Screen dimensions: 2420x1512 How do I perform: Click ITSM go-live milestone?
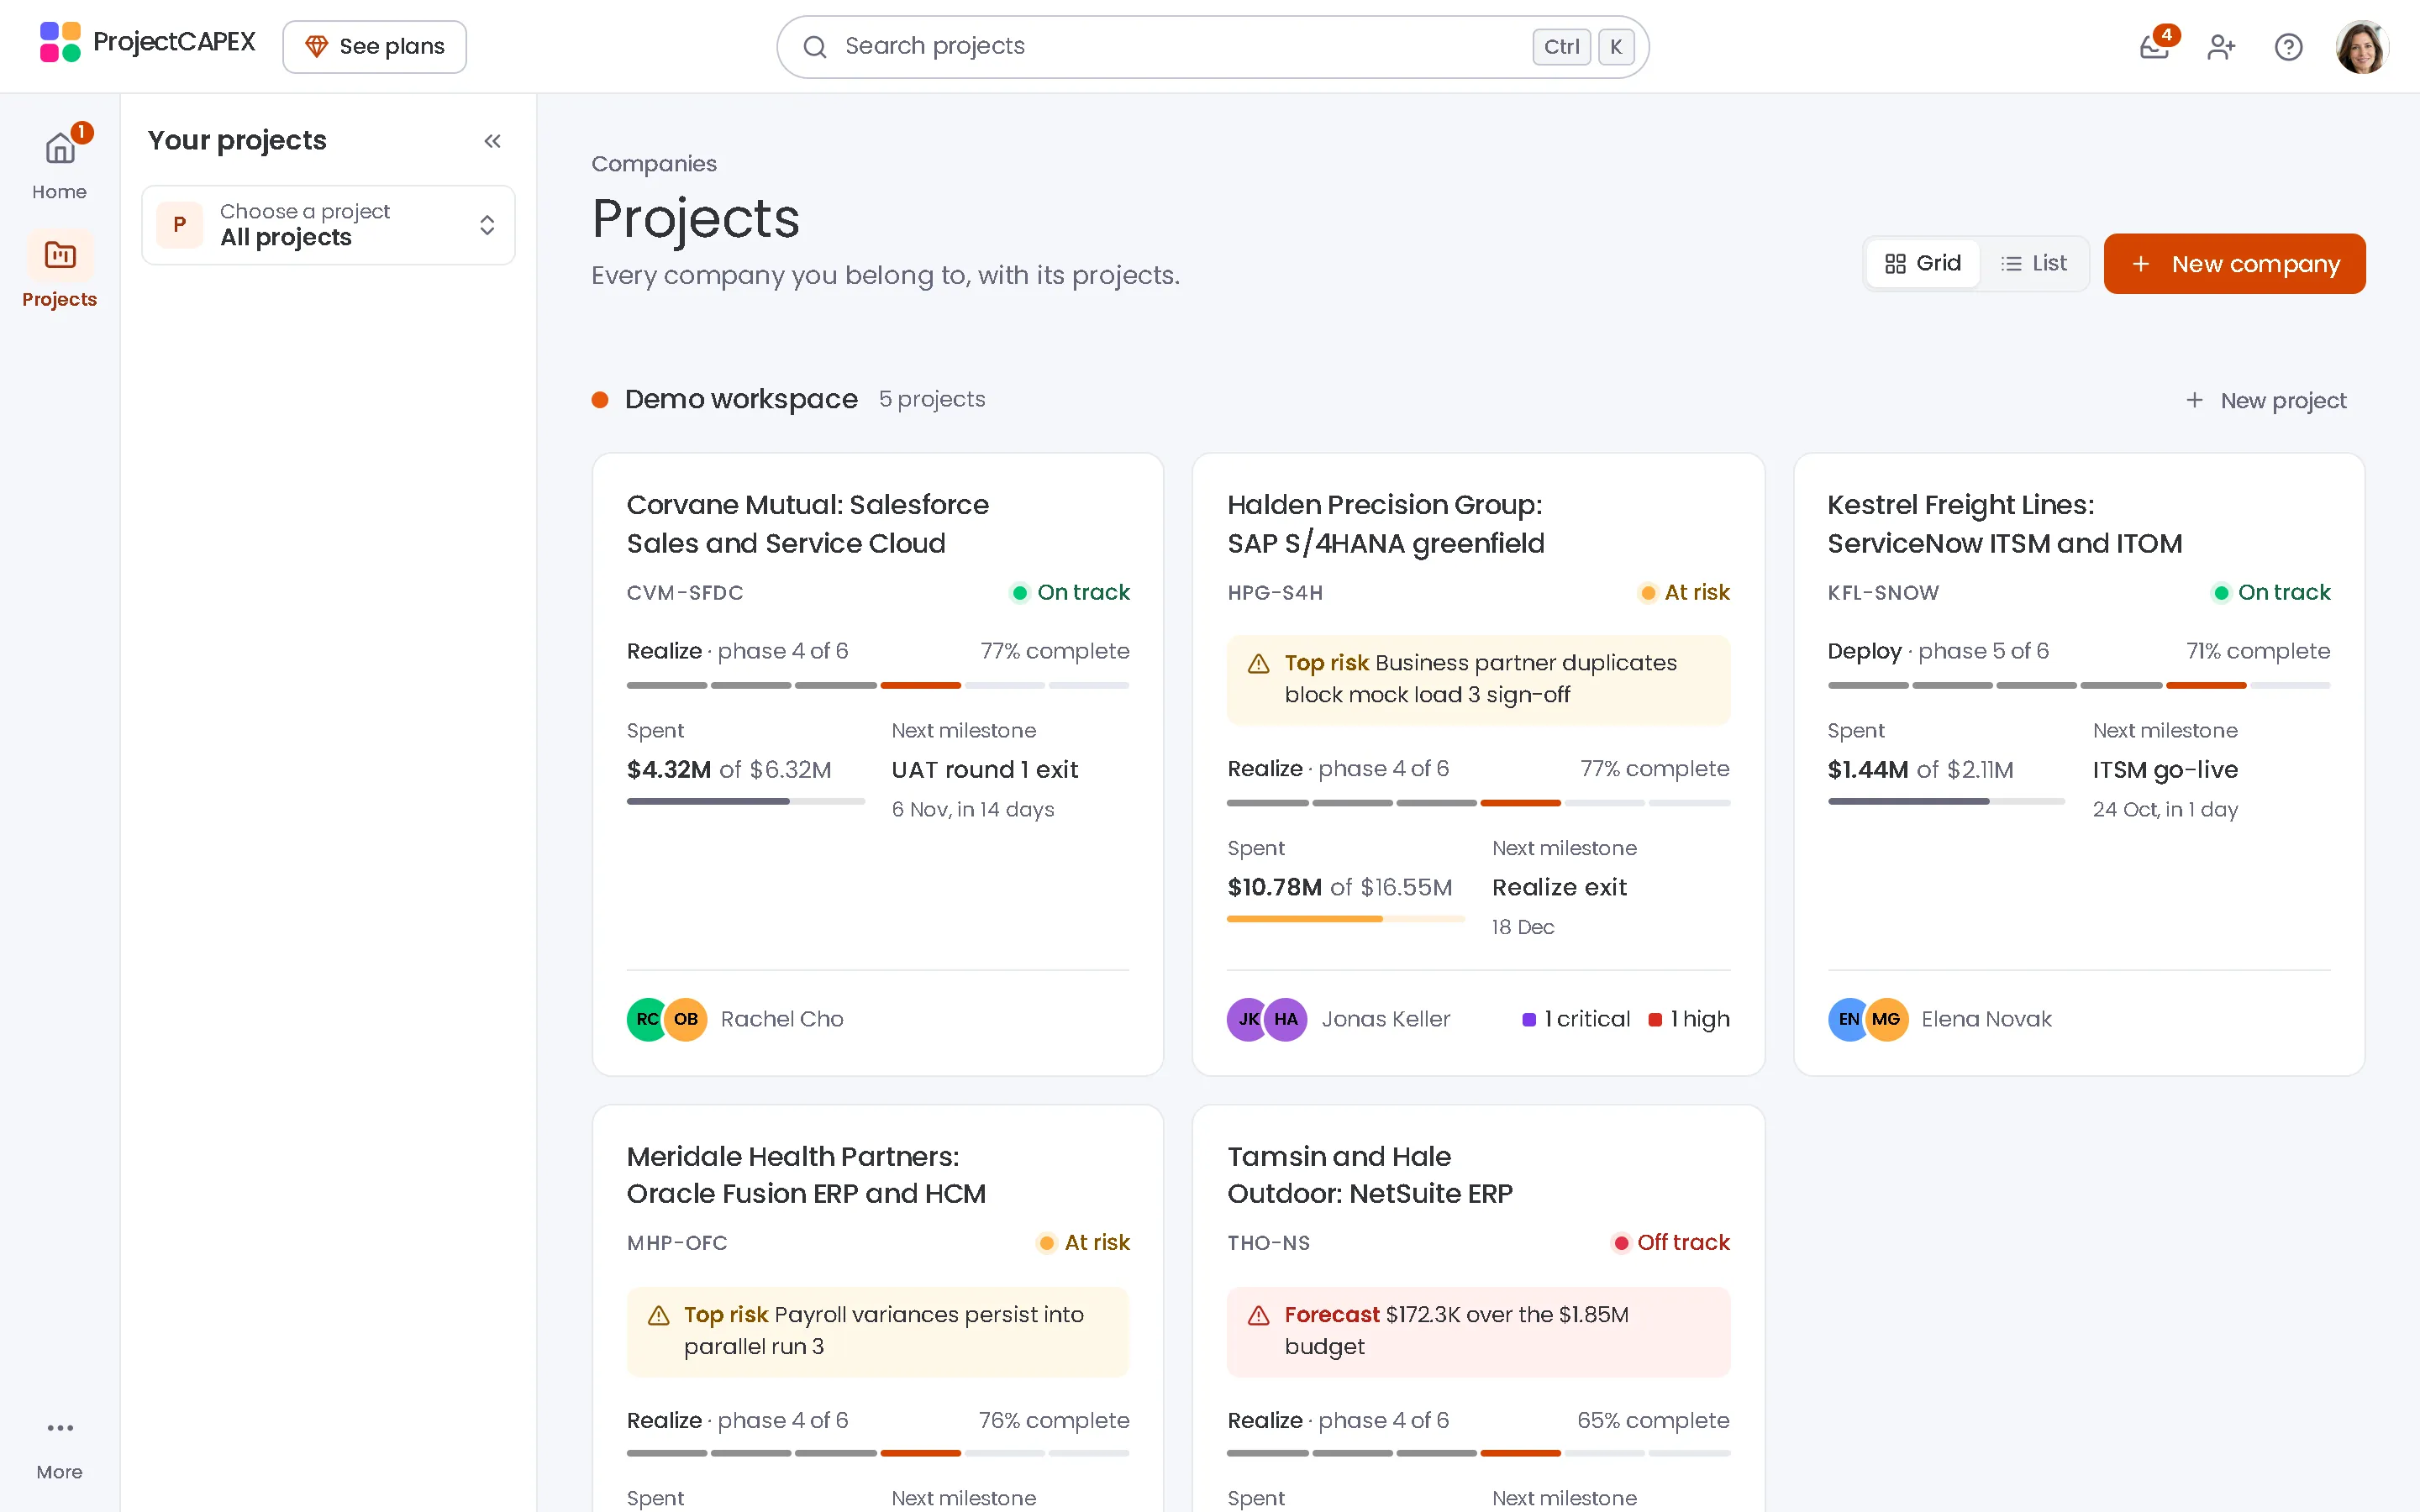coord(2165,770)
